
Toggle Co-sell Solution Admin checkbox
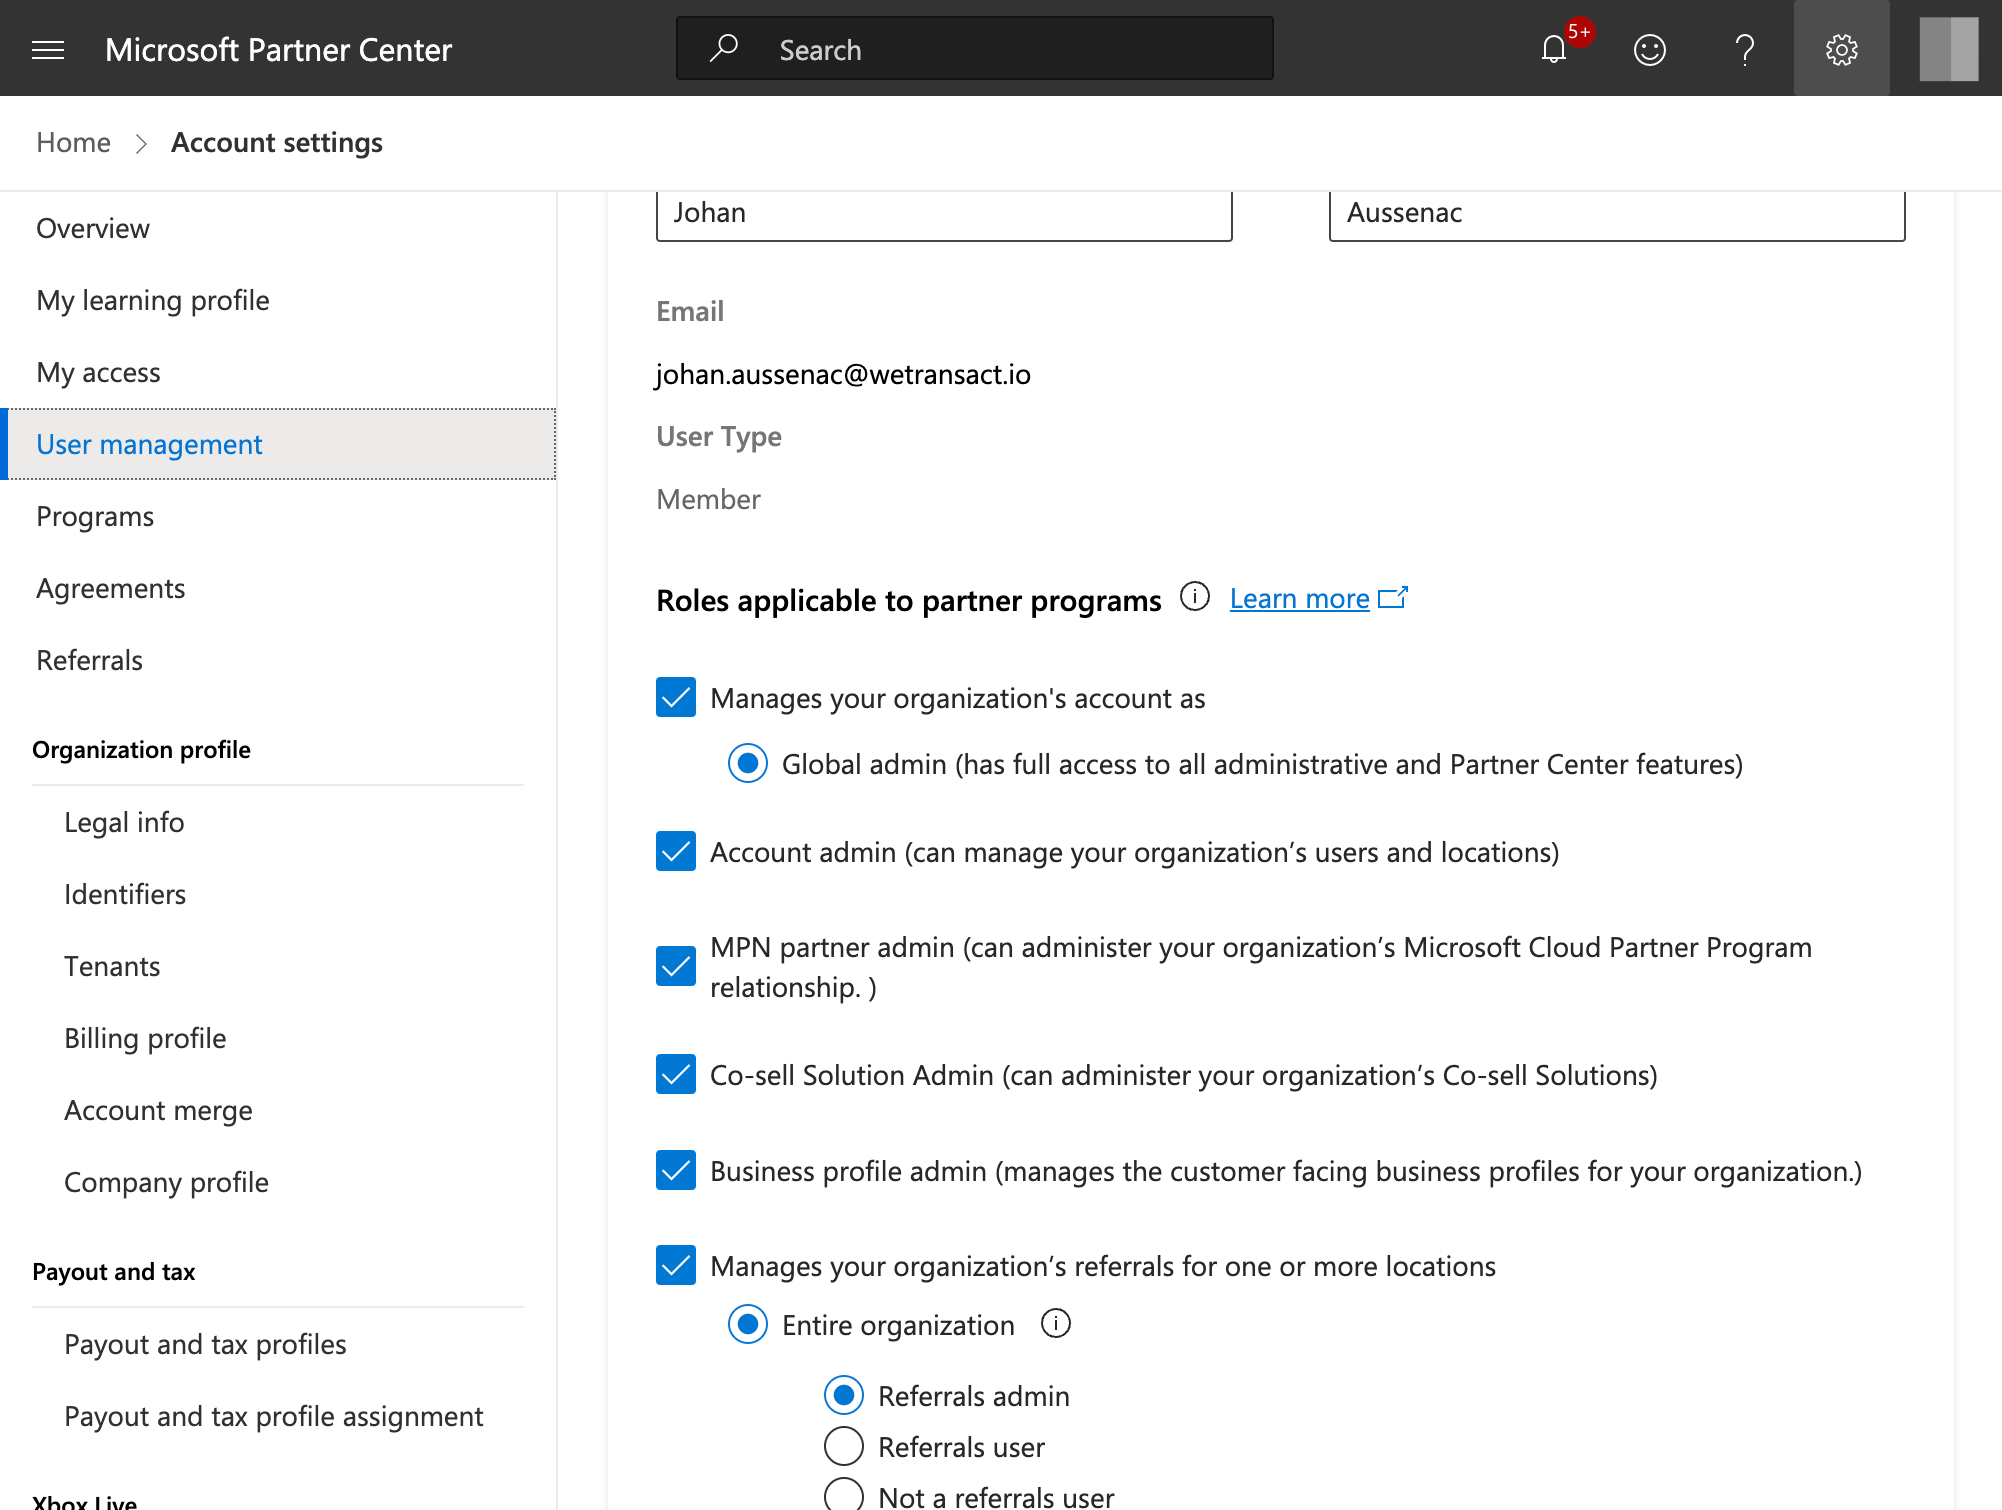[676, 1074]
